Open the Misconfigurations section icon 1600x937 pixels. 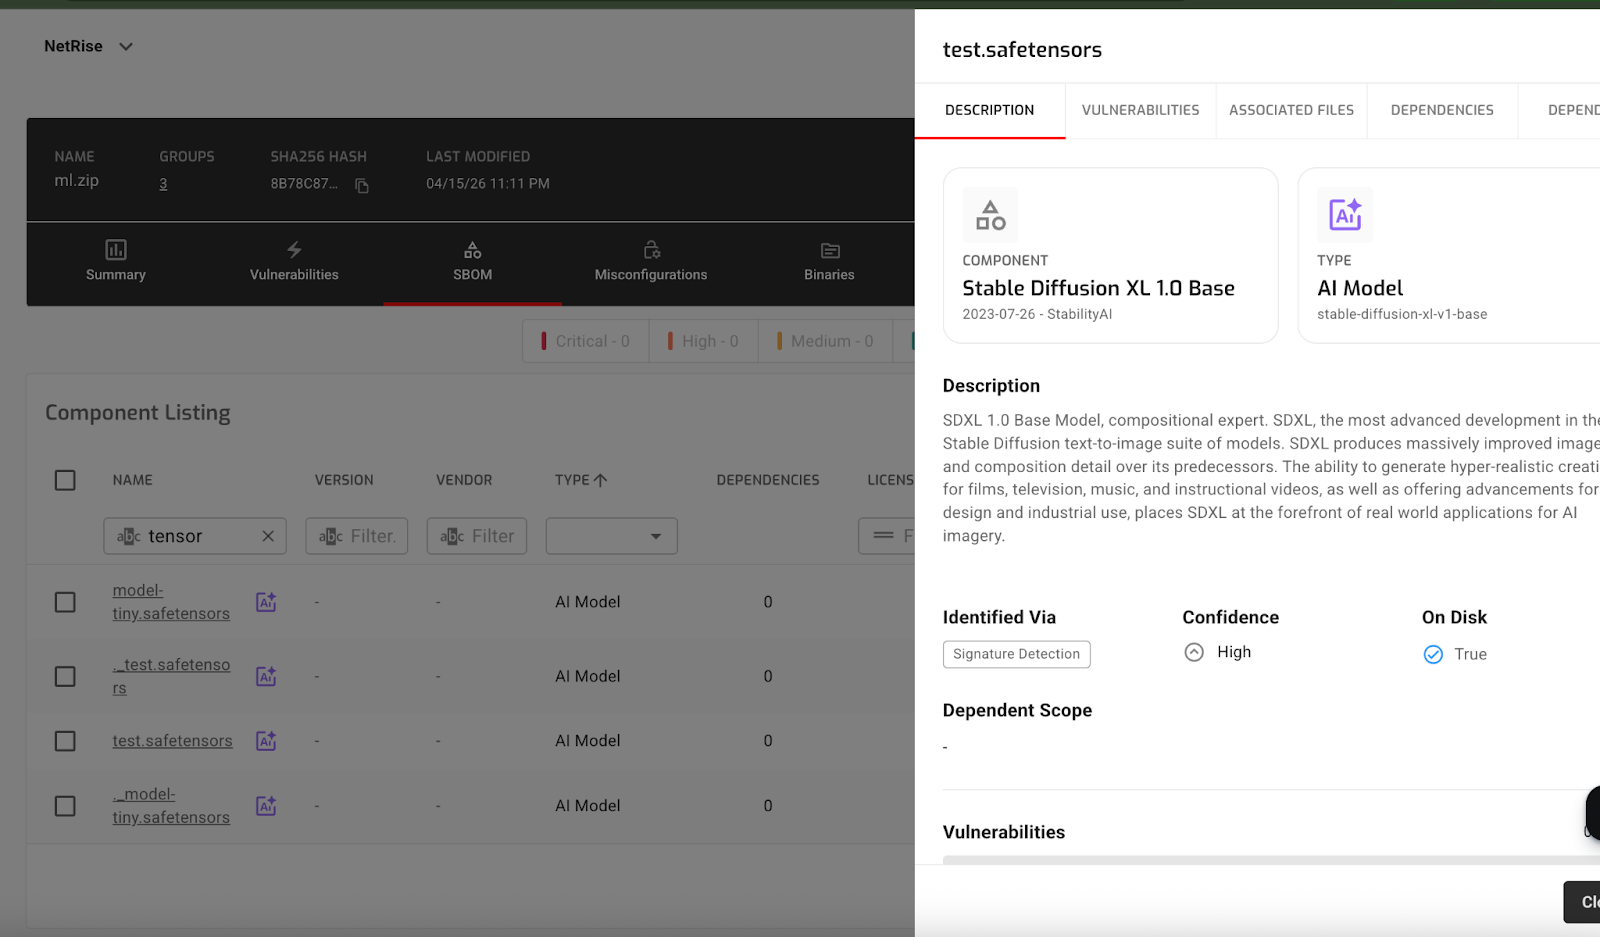651,250
